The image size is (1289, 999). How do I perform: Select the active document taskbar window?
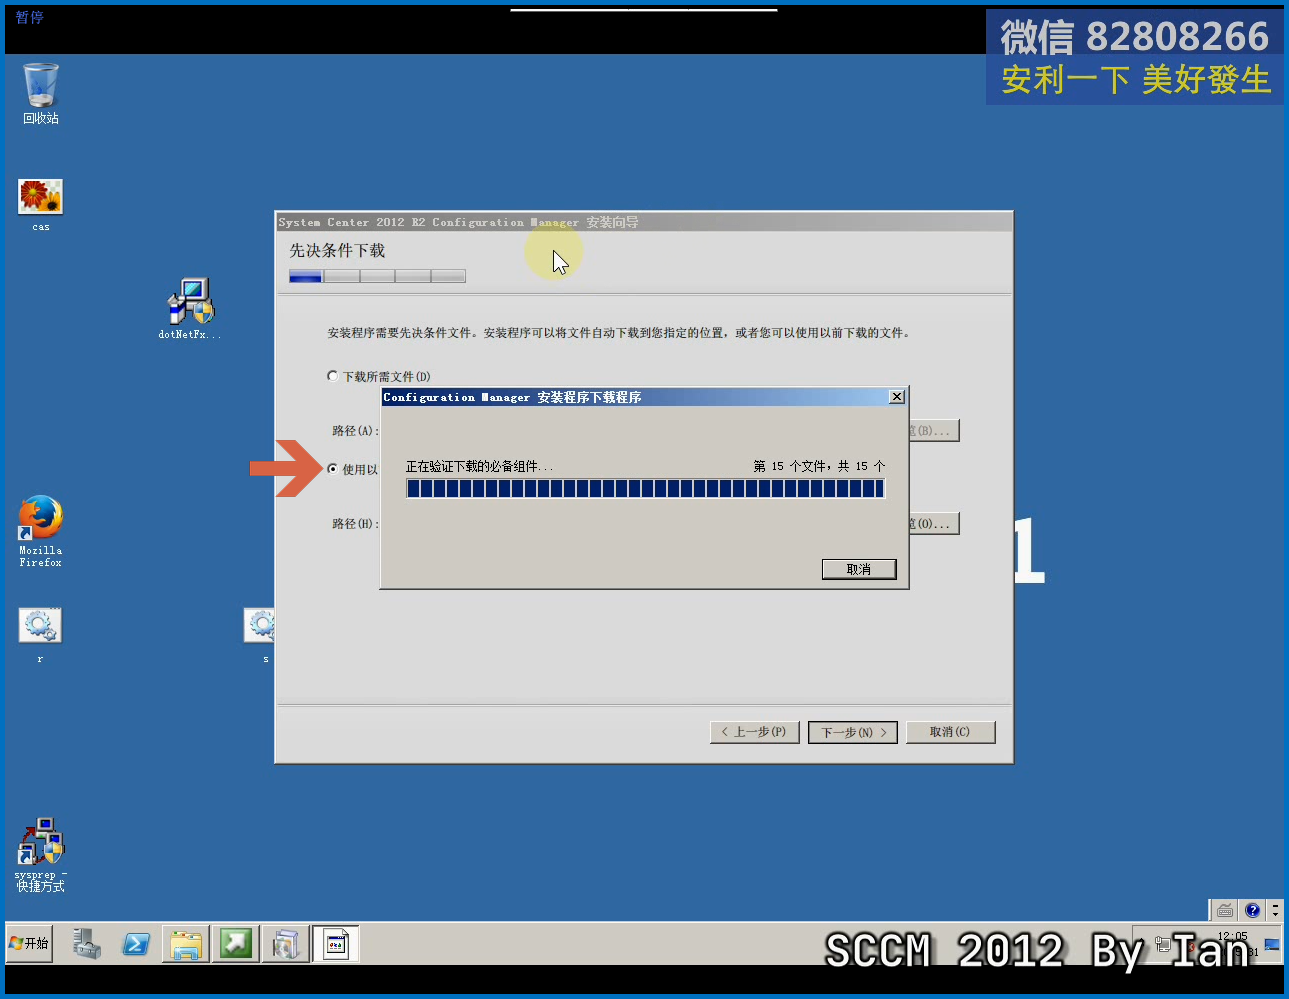point(336,944)
